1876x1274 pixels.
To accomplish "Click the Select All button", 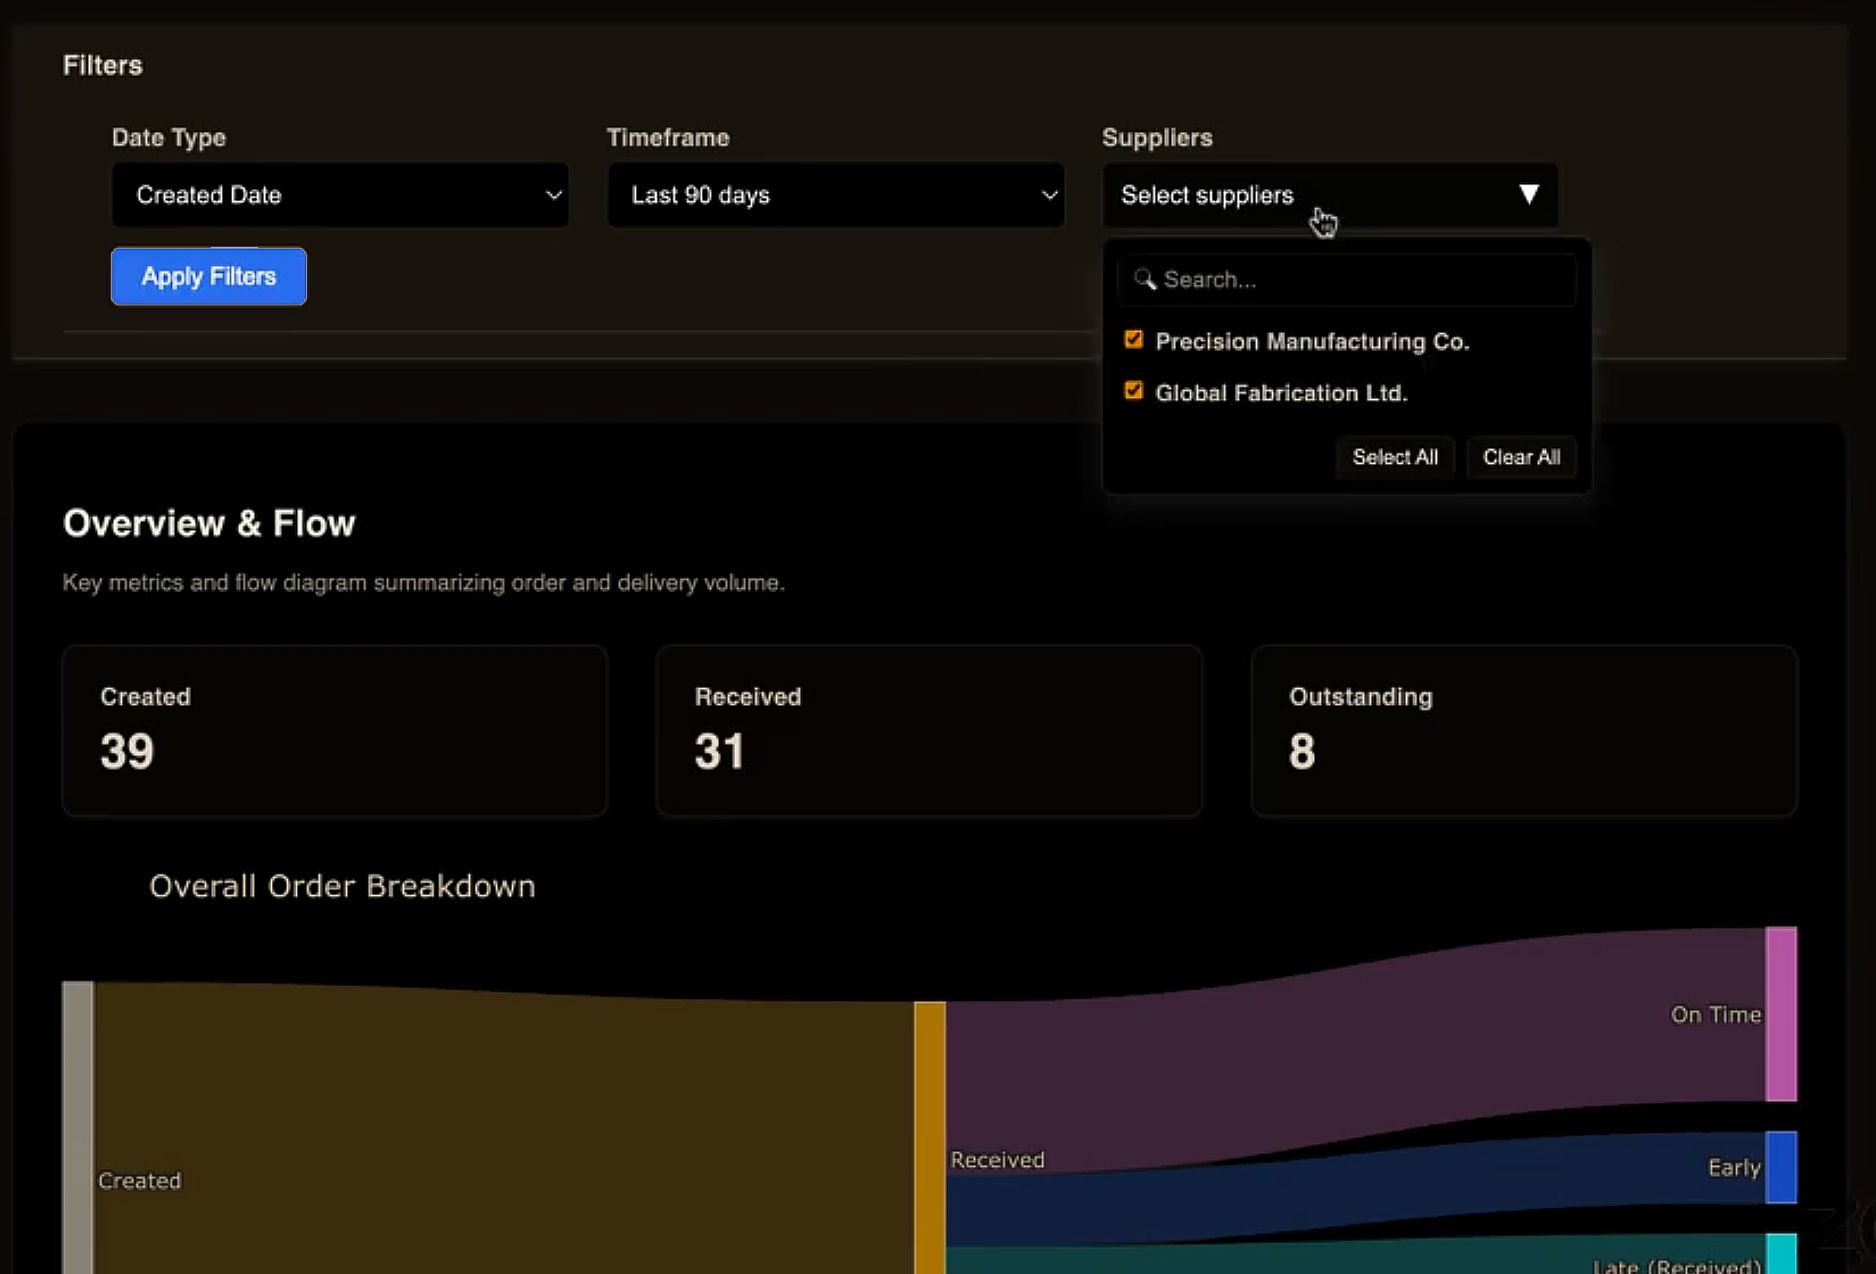I will (1394, 457).
